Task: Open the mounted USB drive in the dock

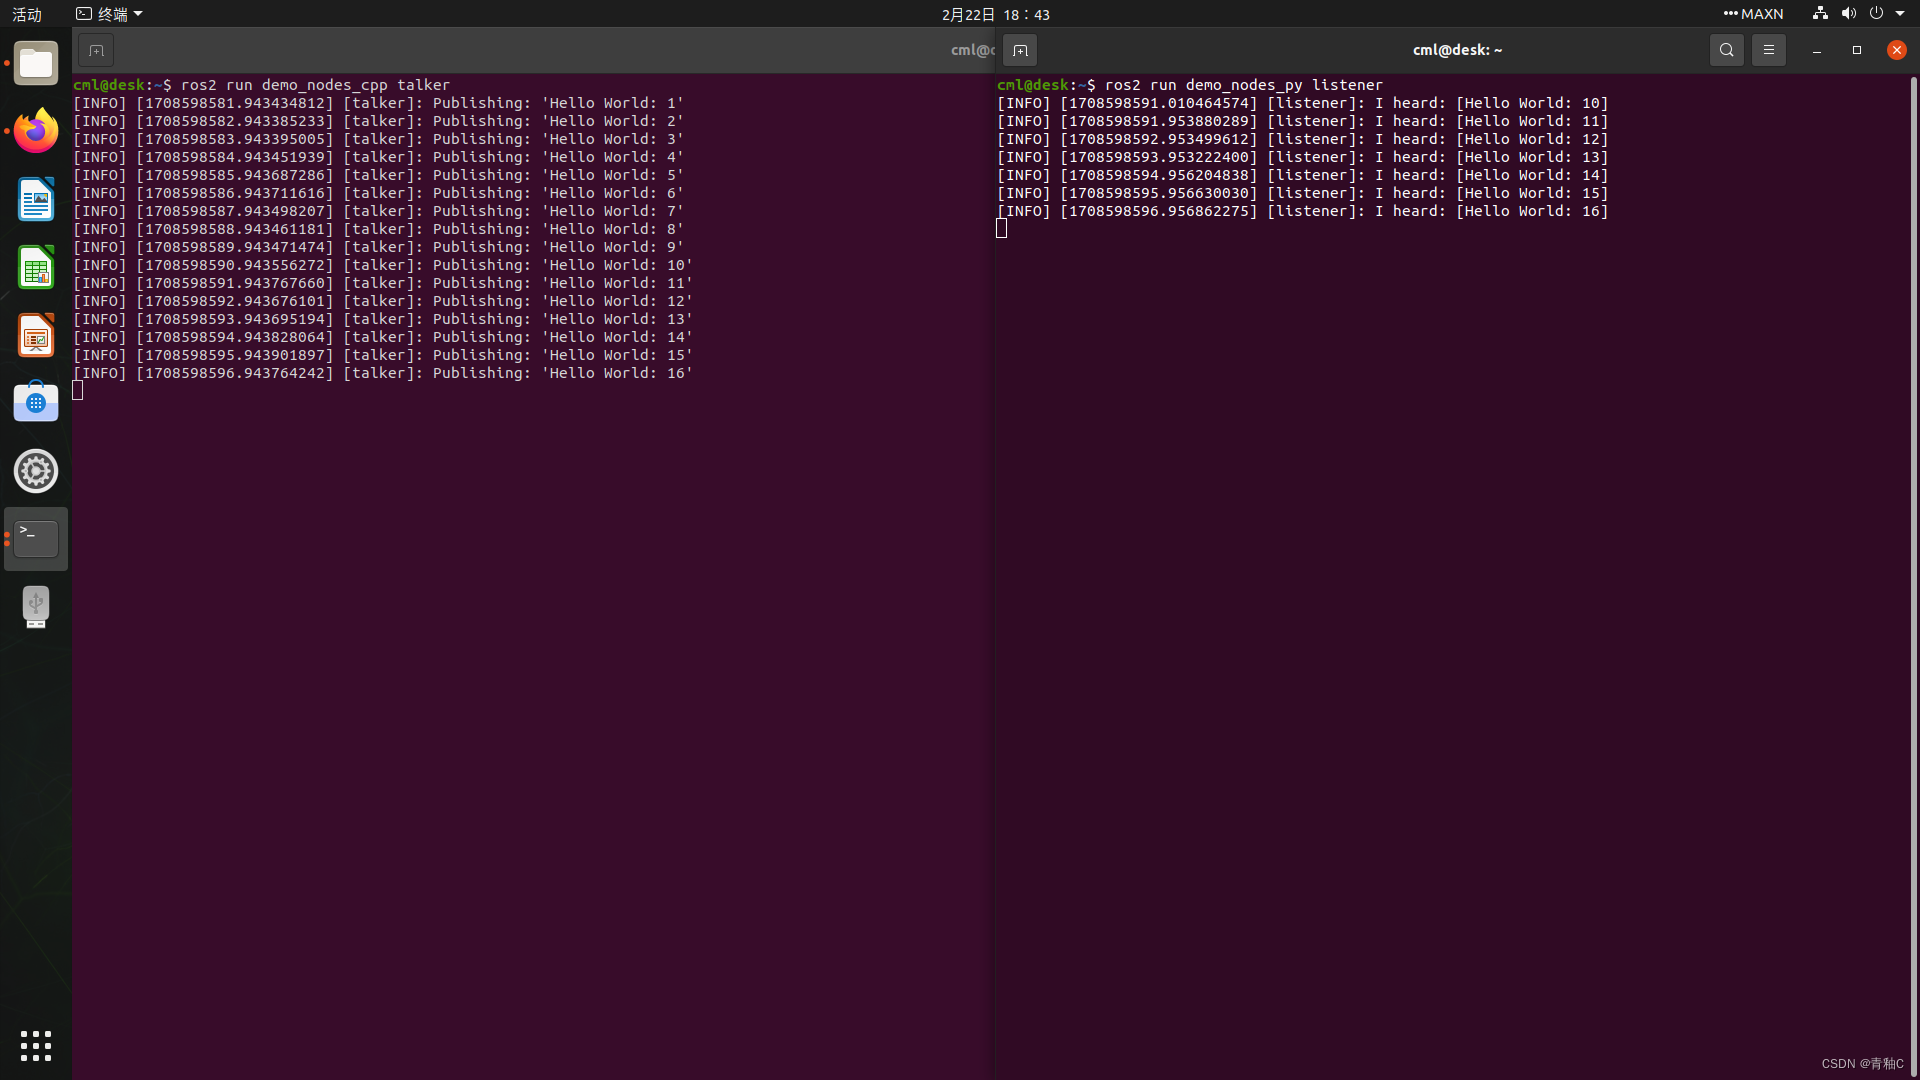Action: tap(36, 606)
